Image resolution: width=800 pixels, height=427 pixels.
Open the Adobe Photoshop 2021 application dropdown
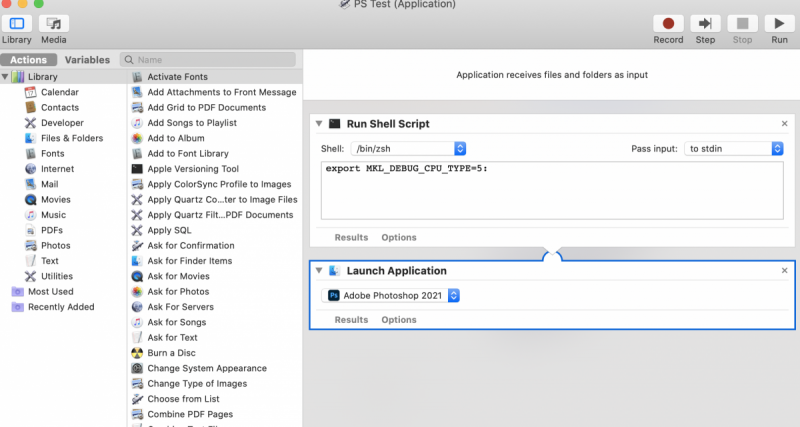point(393,296)
